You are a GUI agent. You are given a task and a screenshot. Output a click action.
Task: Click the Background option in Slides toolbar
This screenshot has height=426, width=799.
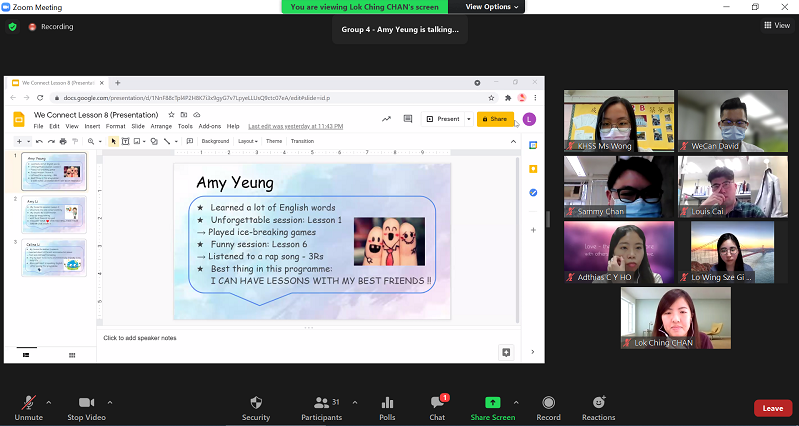pyautogui.click(x=215, y=141)
